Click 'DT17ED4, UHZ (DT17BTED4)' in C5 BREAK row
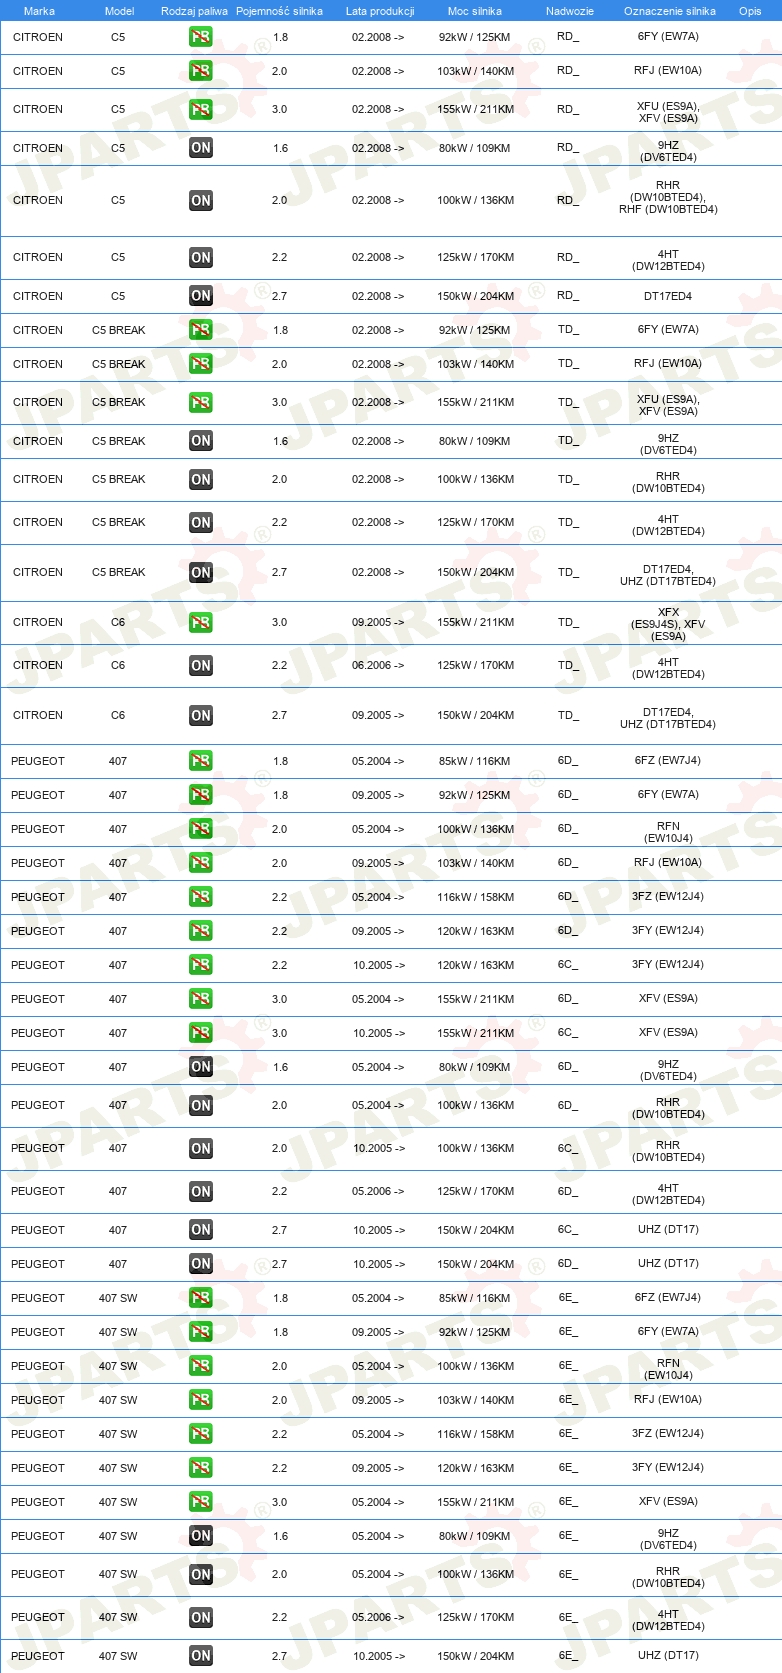The image size is (782, 1673). coord(668,575)
